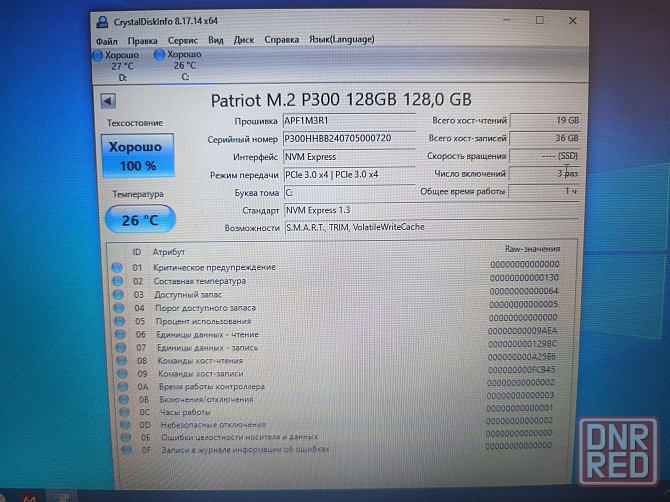Click the CrystalDiskInfo title bar icon
The height and width of the screenshot is (502, 670).
point(102,22)
